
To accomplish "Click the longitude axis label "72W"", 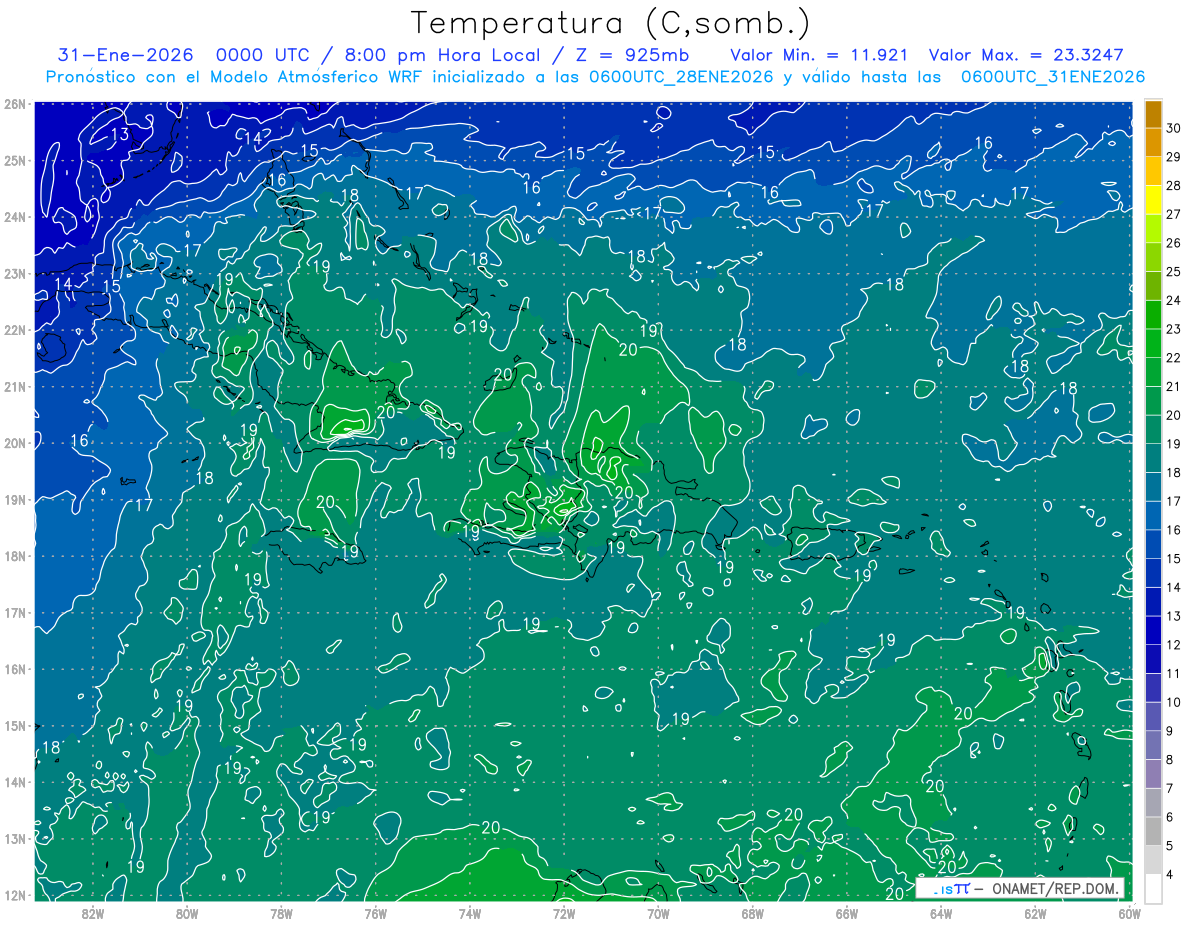I will [564, 912].
